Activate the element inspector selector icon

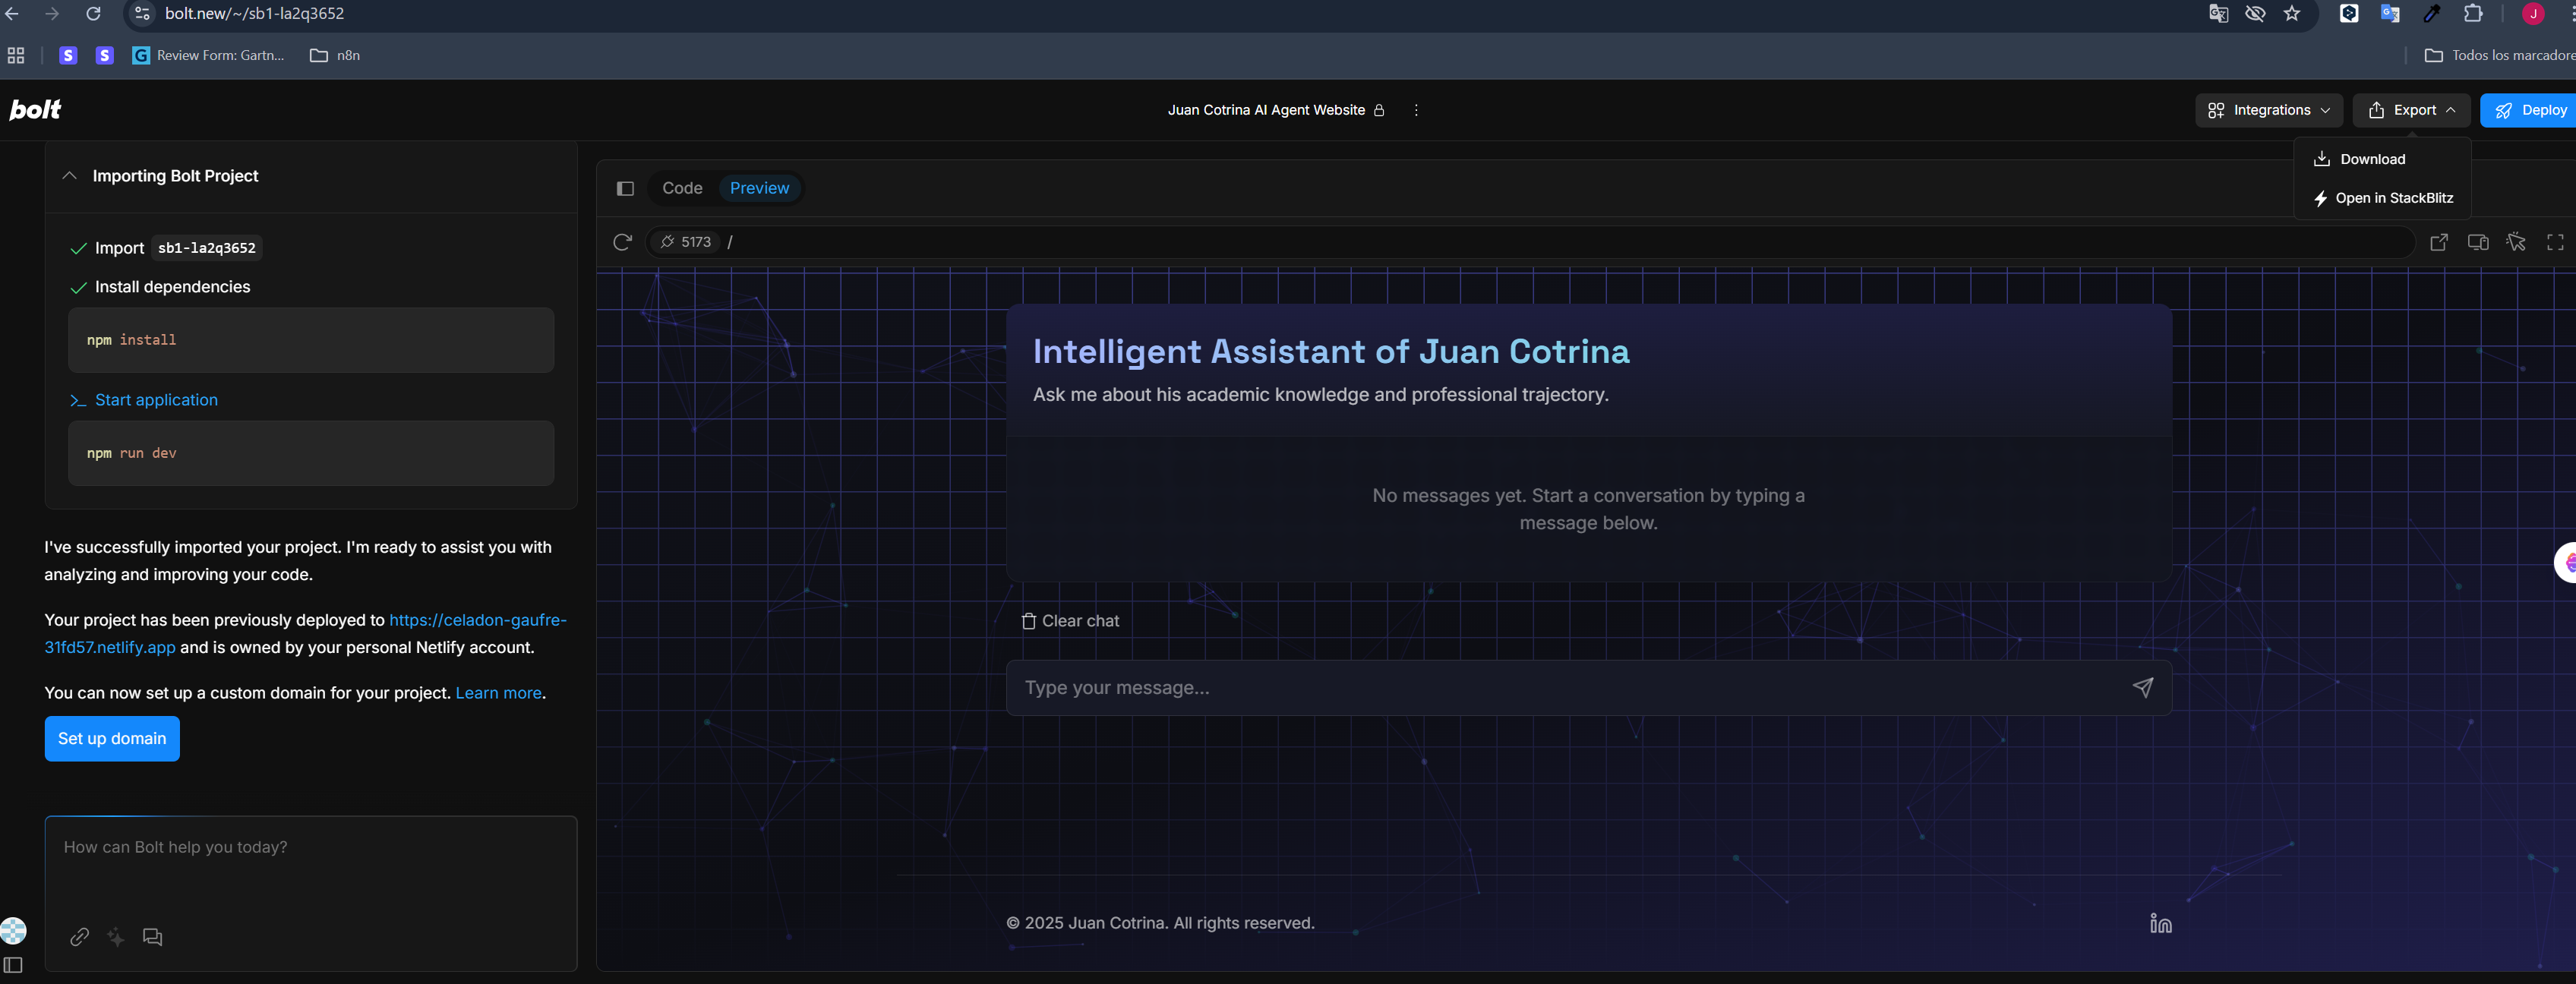(2516, 242)
